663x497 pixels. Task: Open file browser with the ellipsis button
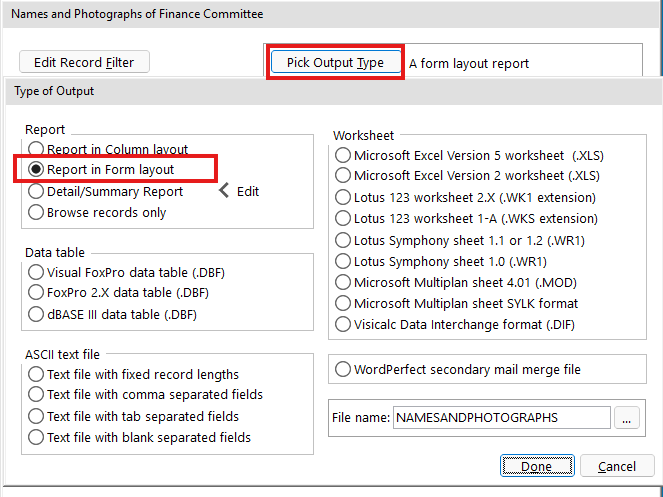627,418
